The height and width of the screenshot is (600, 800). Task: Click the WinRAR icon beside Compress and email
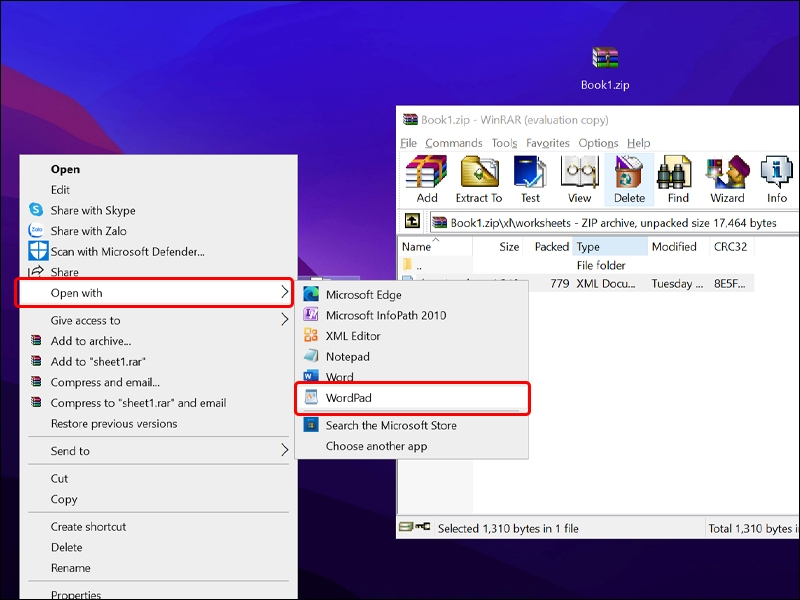point(36,382)
